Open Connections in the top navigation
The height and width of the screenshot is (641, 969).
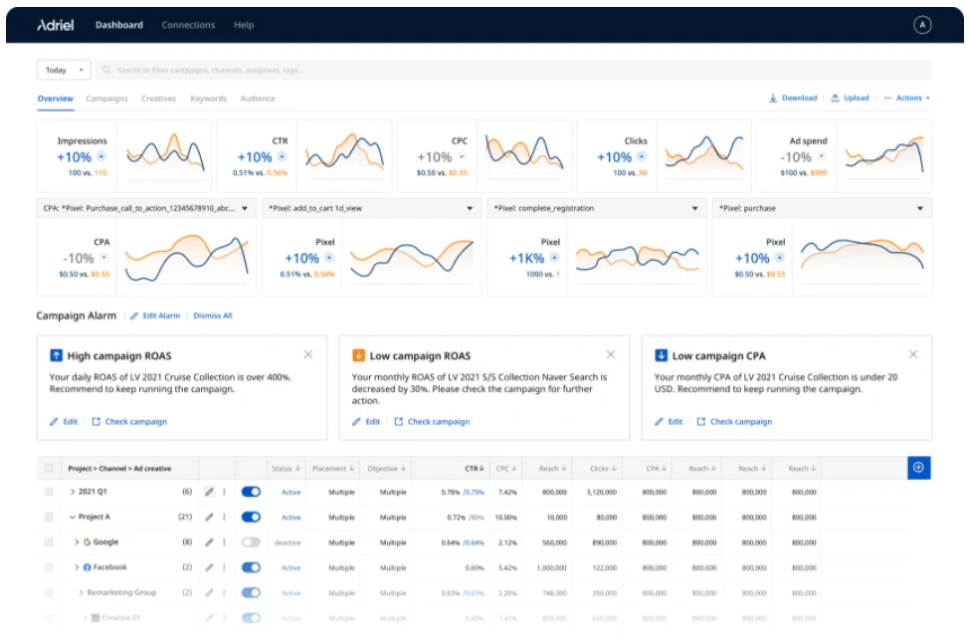pos(188,25)
